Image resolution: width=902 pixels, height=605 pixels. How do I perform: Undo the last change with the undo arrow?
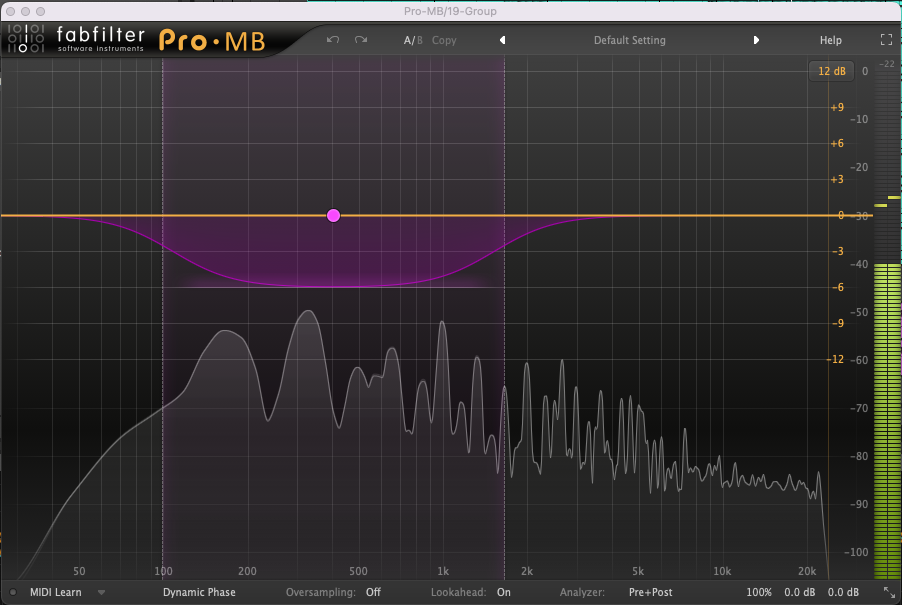pyautogui.click(x=332, y=40)
